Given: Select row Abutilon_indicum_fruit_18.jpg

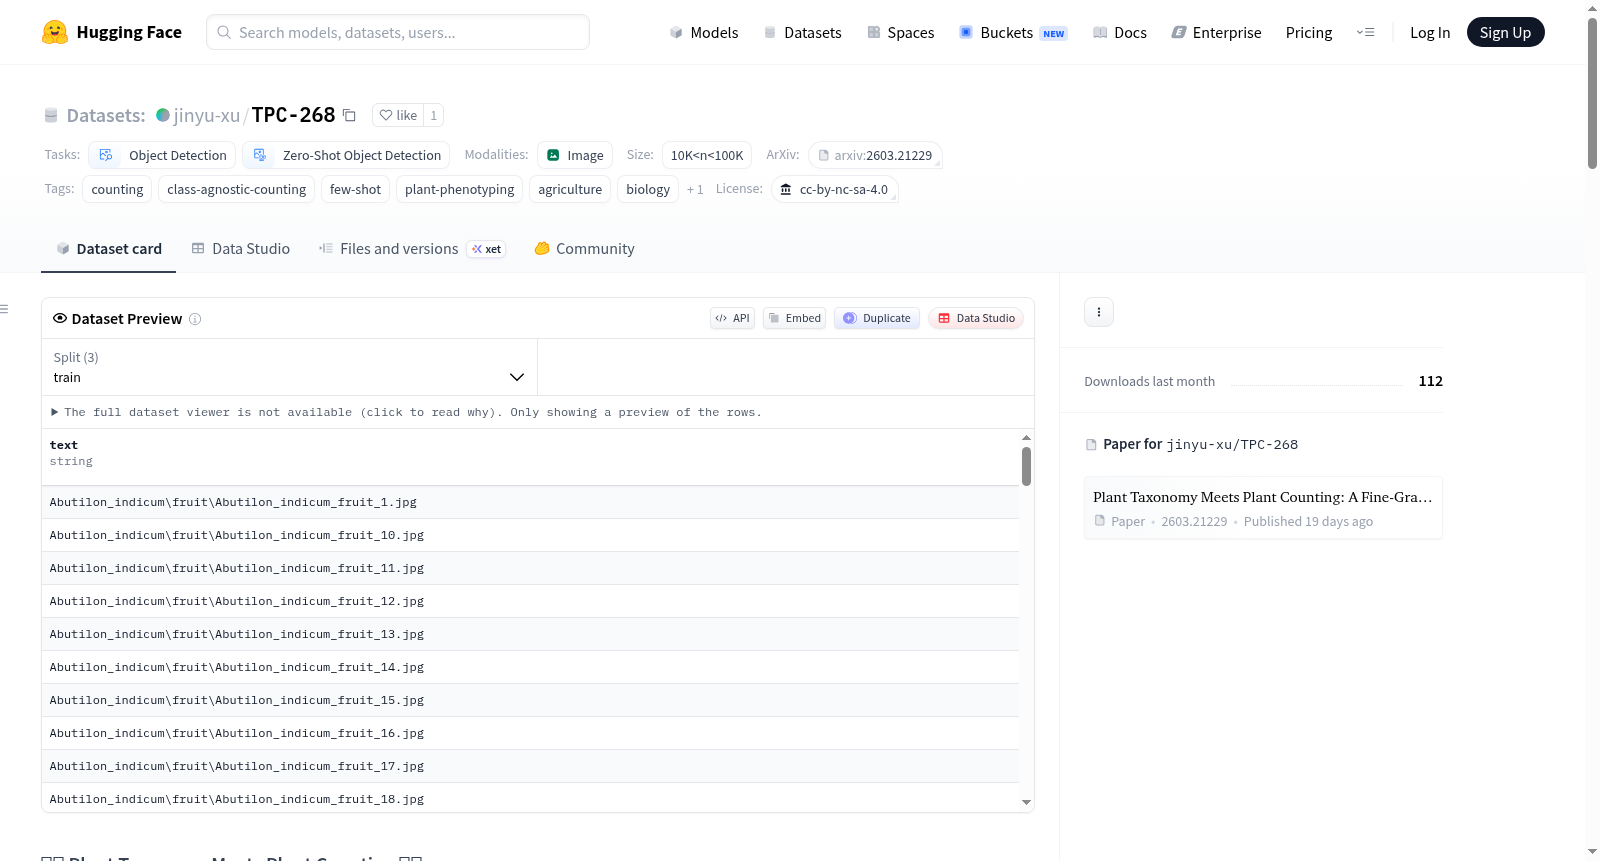Looking at the screenshot, I should tap(530, 798).
